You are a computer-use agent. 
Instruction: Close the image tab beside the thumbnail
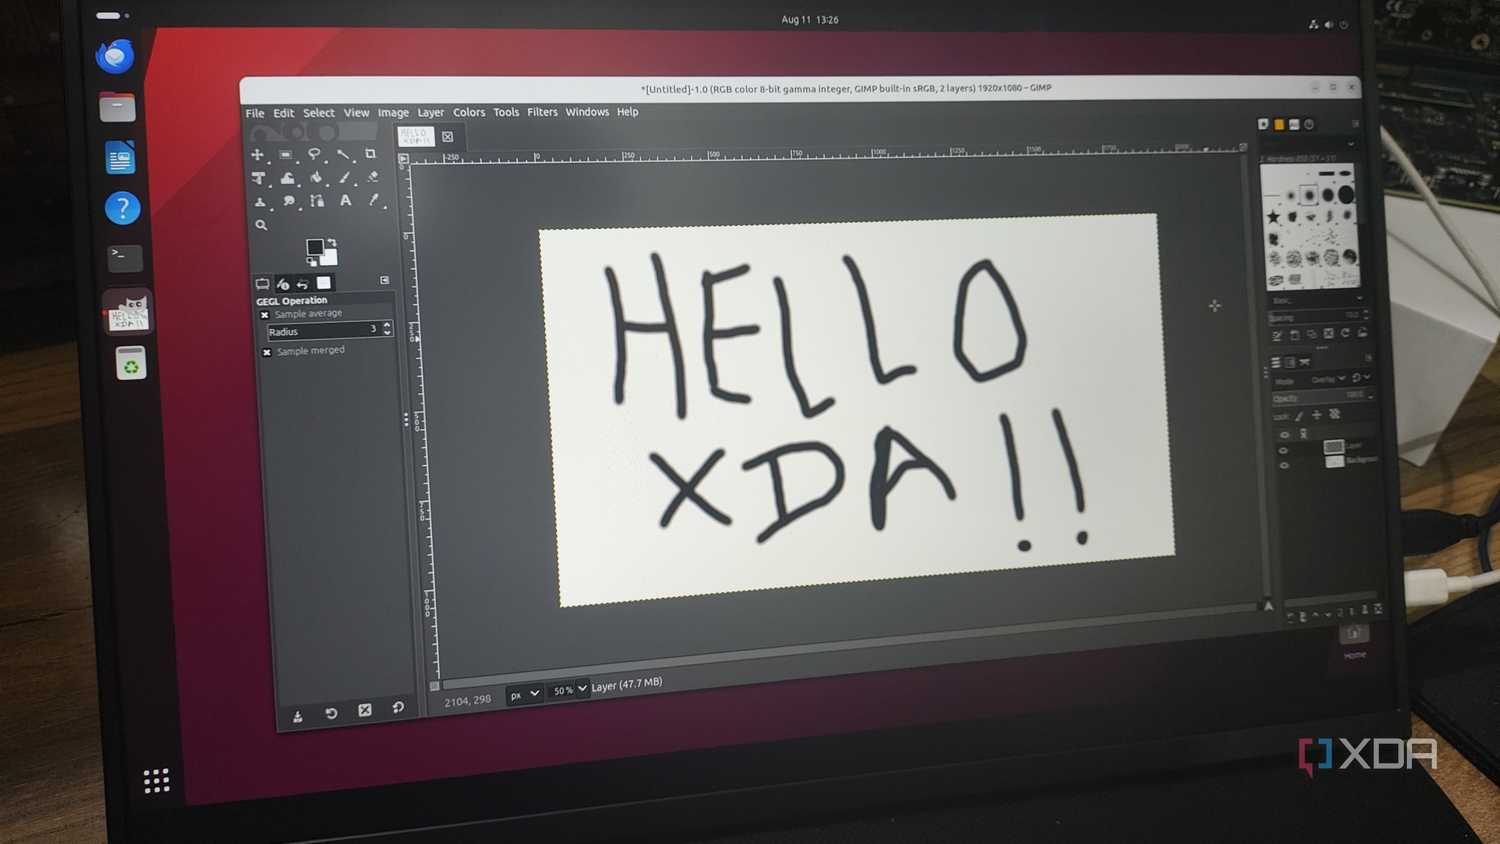[447, 137]
